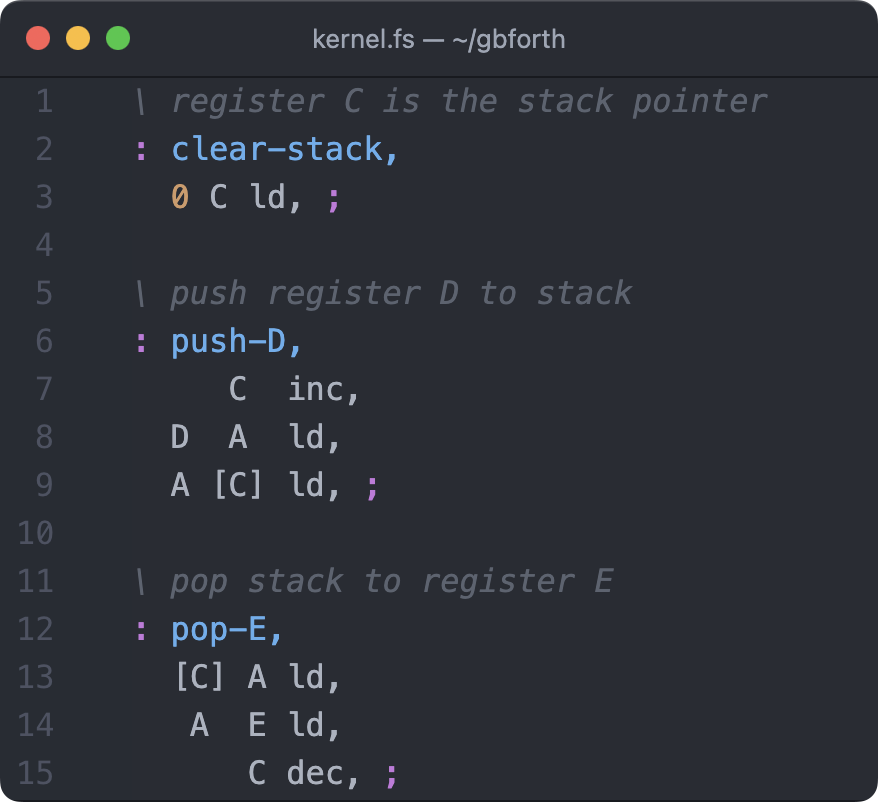
Task: Maximize the window with the green button
Action: coord(118,39)
